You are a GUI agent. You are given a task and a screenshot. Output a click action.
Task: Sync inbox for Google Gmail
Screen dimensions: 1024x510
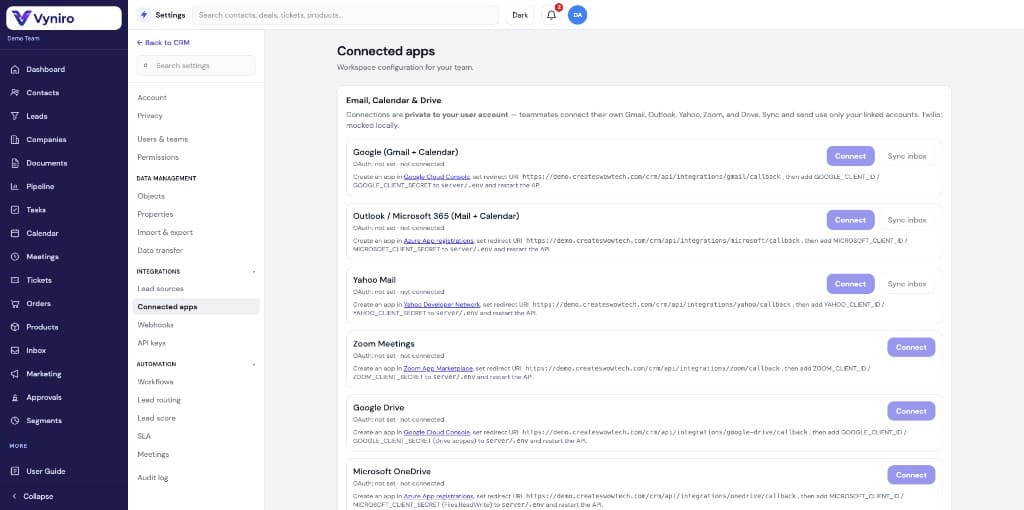(x=907, y=156)
